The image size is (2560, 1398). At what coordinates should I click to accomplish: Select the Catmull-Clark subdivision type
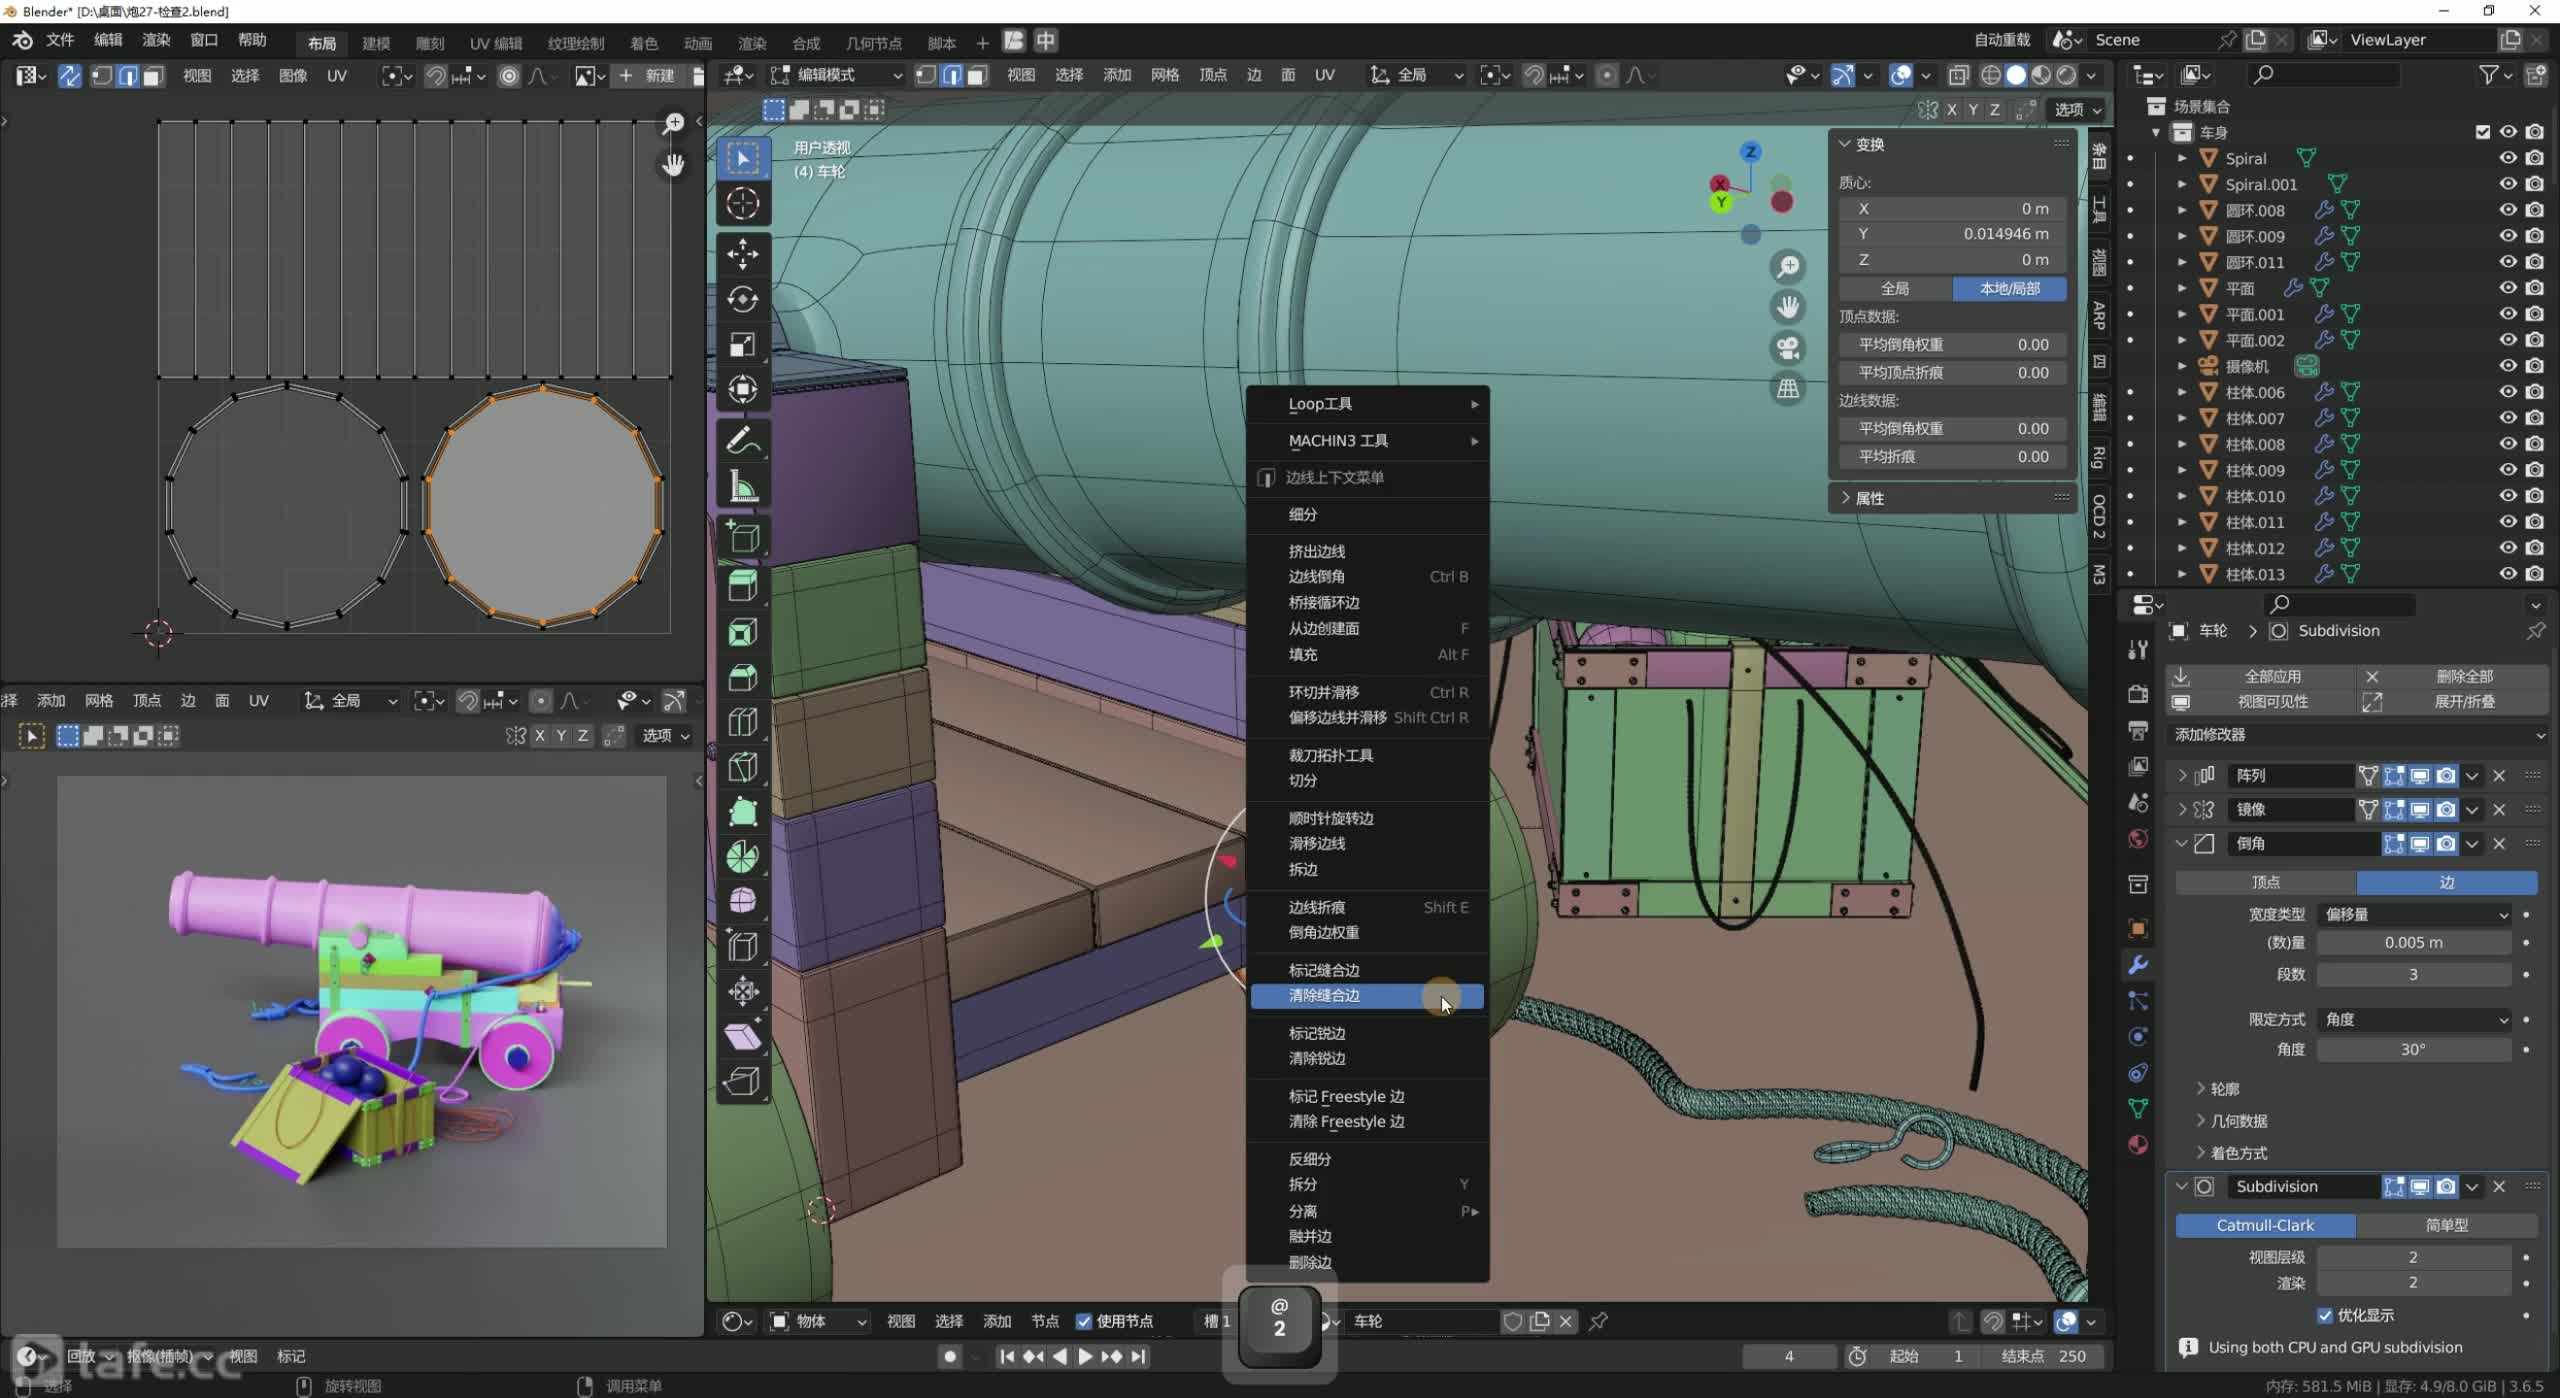2265,1225
